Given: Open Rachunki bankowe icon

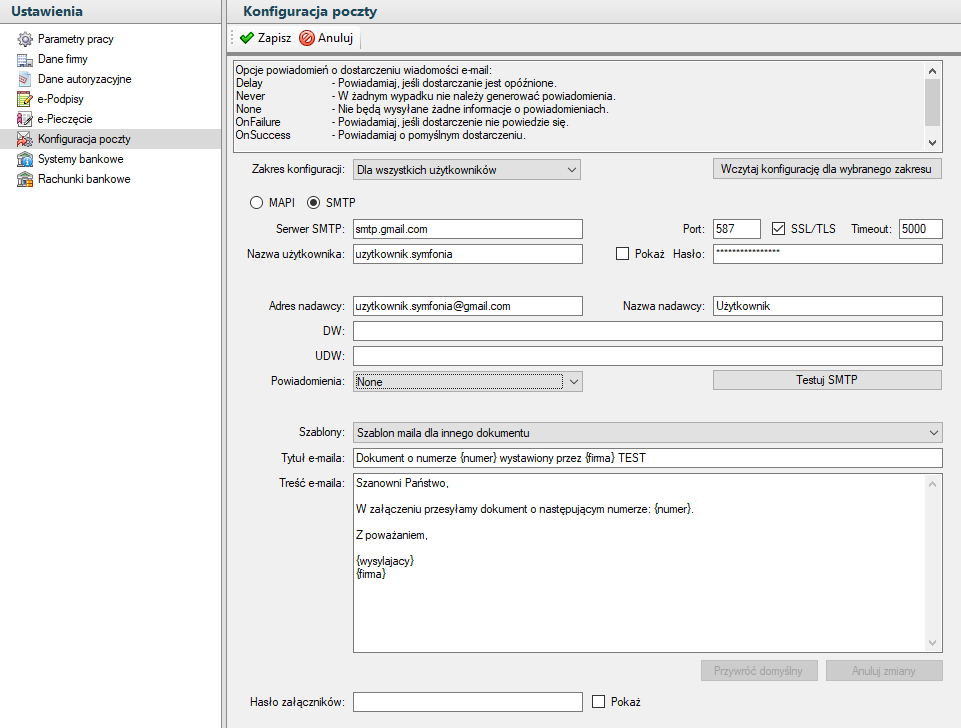Looking at the screenshot, I should point(25,180).
